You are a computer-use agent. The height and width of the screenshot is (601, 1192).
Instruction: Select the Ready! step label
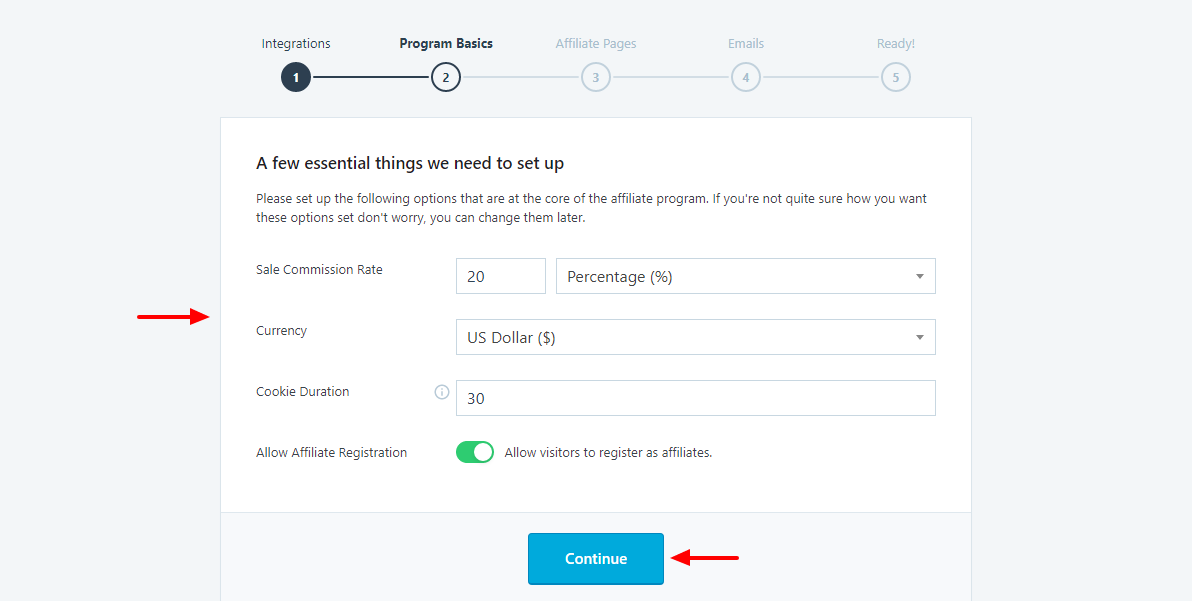[896, 44]
